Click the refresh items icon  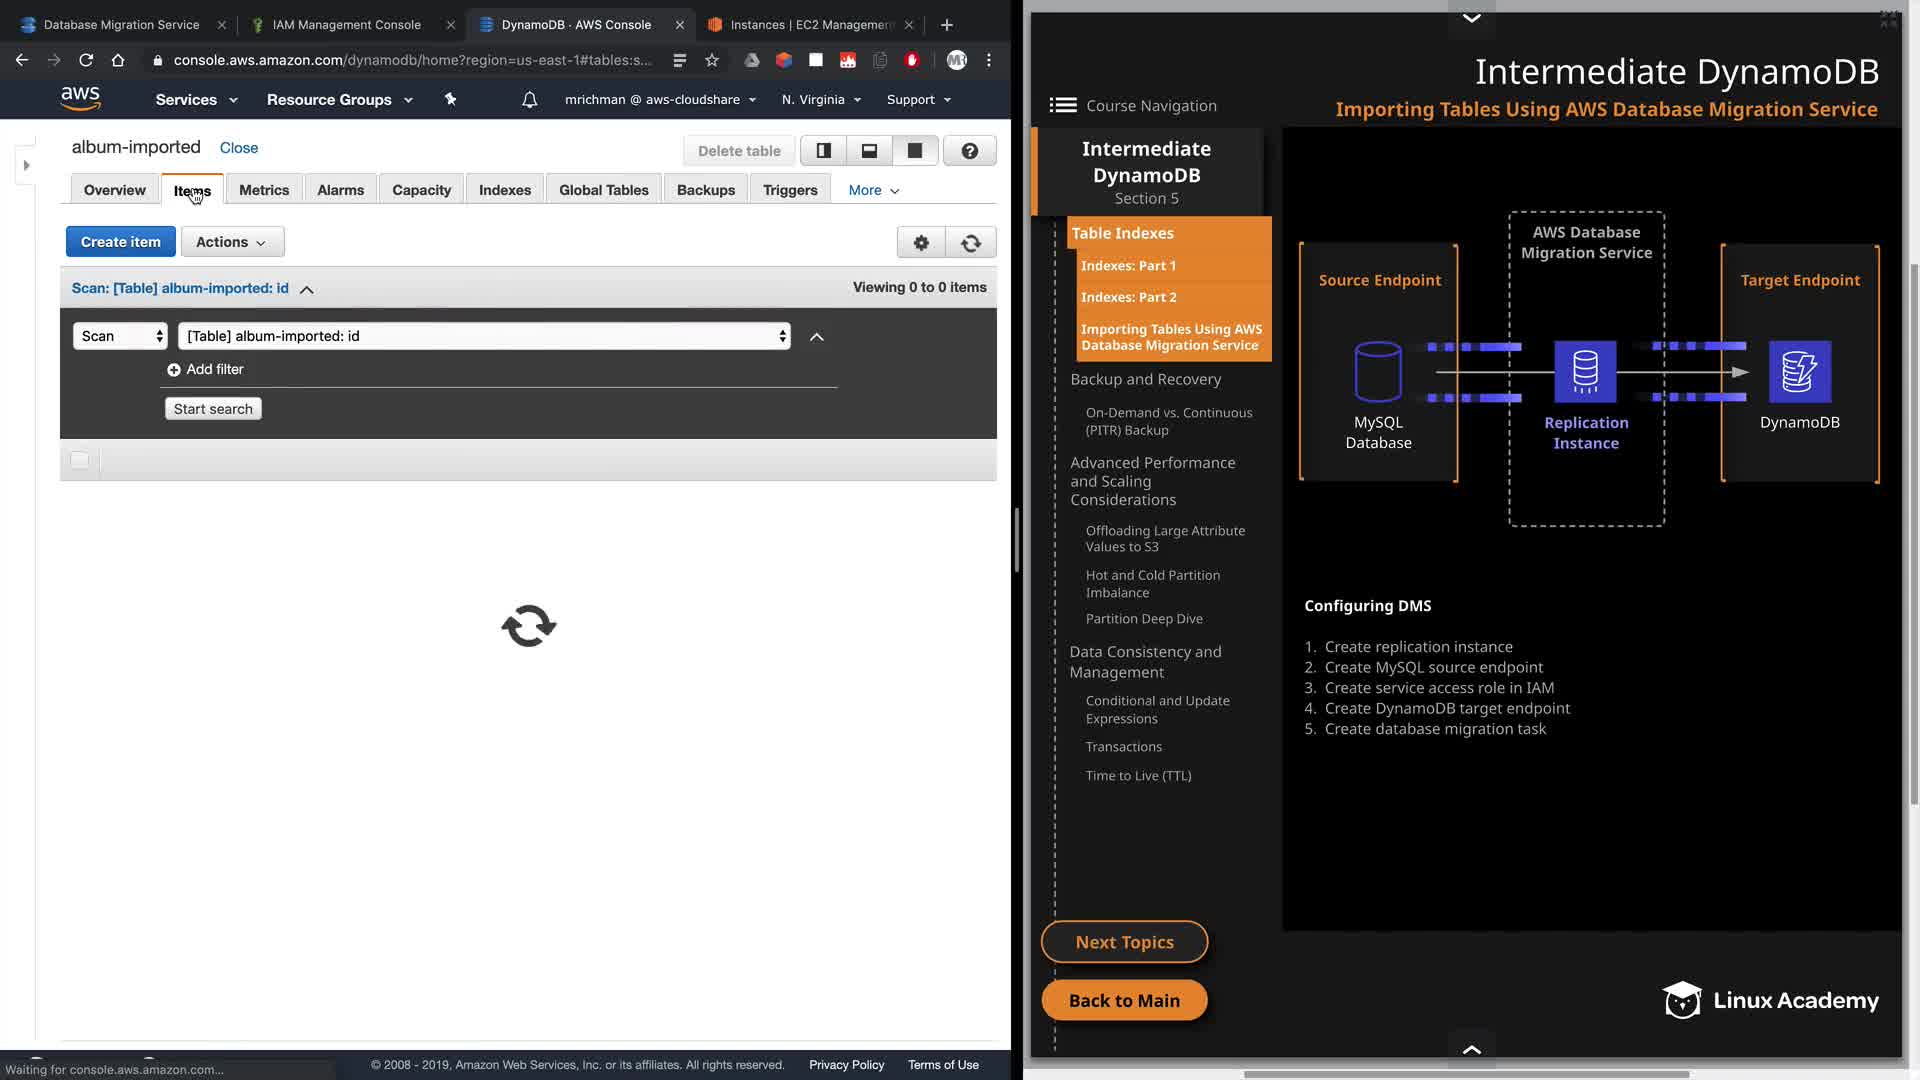coord(970,242)
